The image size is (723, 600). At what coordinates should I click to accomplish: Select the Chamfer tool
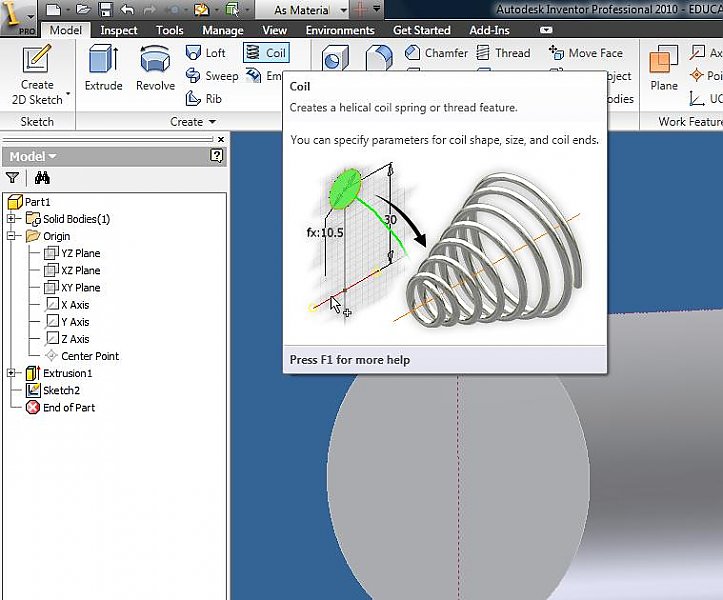coord(436,53)
